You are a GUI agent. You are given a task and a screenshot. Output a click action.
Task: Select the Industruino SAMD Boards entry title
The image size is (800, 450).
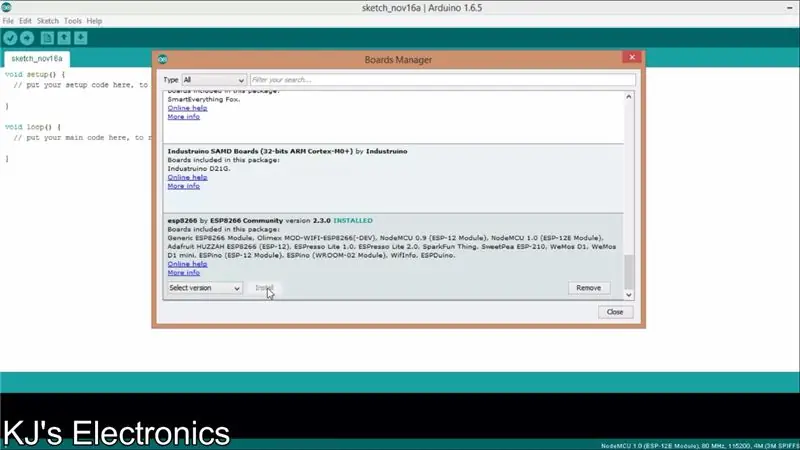[x=287, y=152]
